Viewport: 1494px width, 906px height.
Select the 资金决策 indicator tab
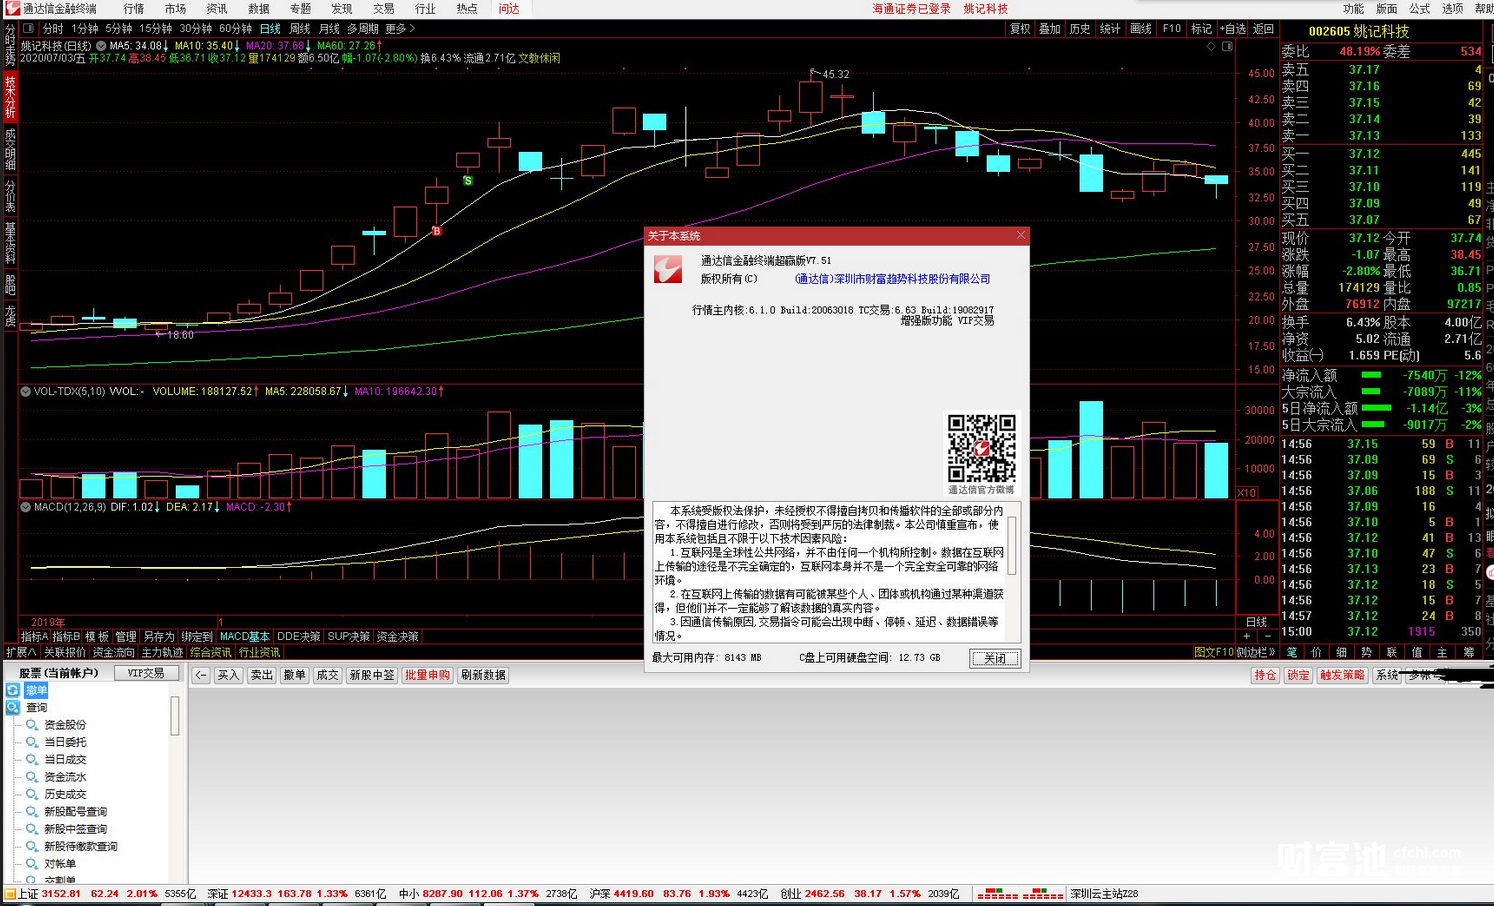click(397, 636)
